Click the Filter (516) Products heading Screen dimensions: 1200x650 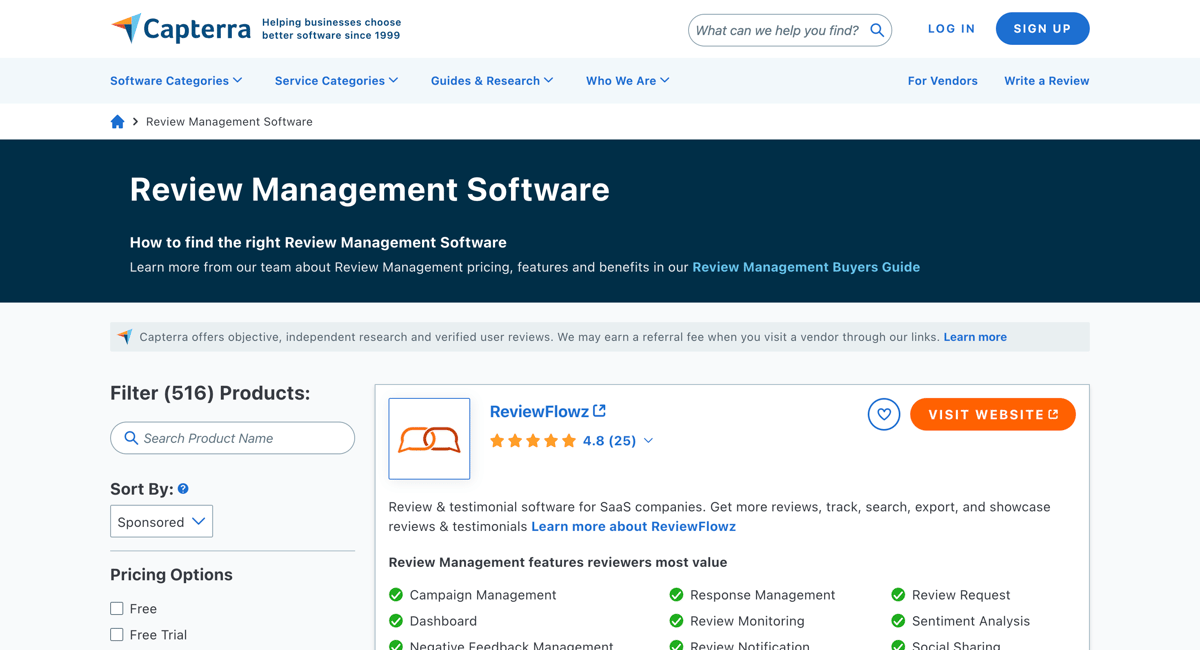(x=210, y=394)
